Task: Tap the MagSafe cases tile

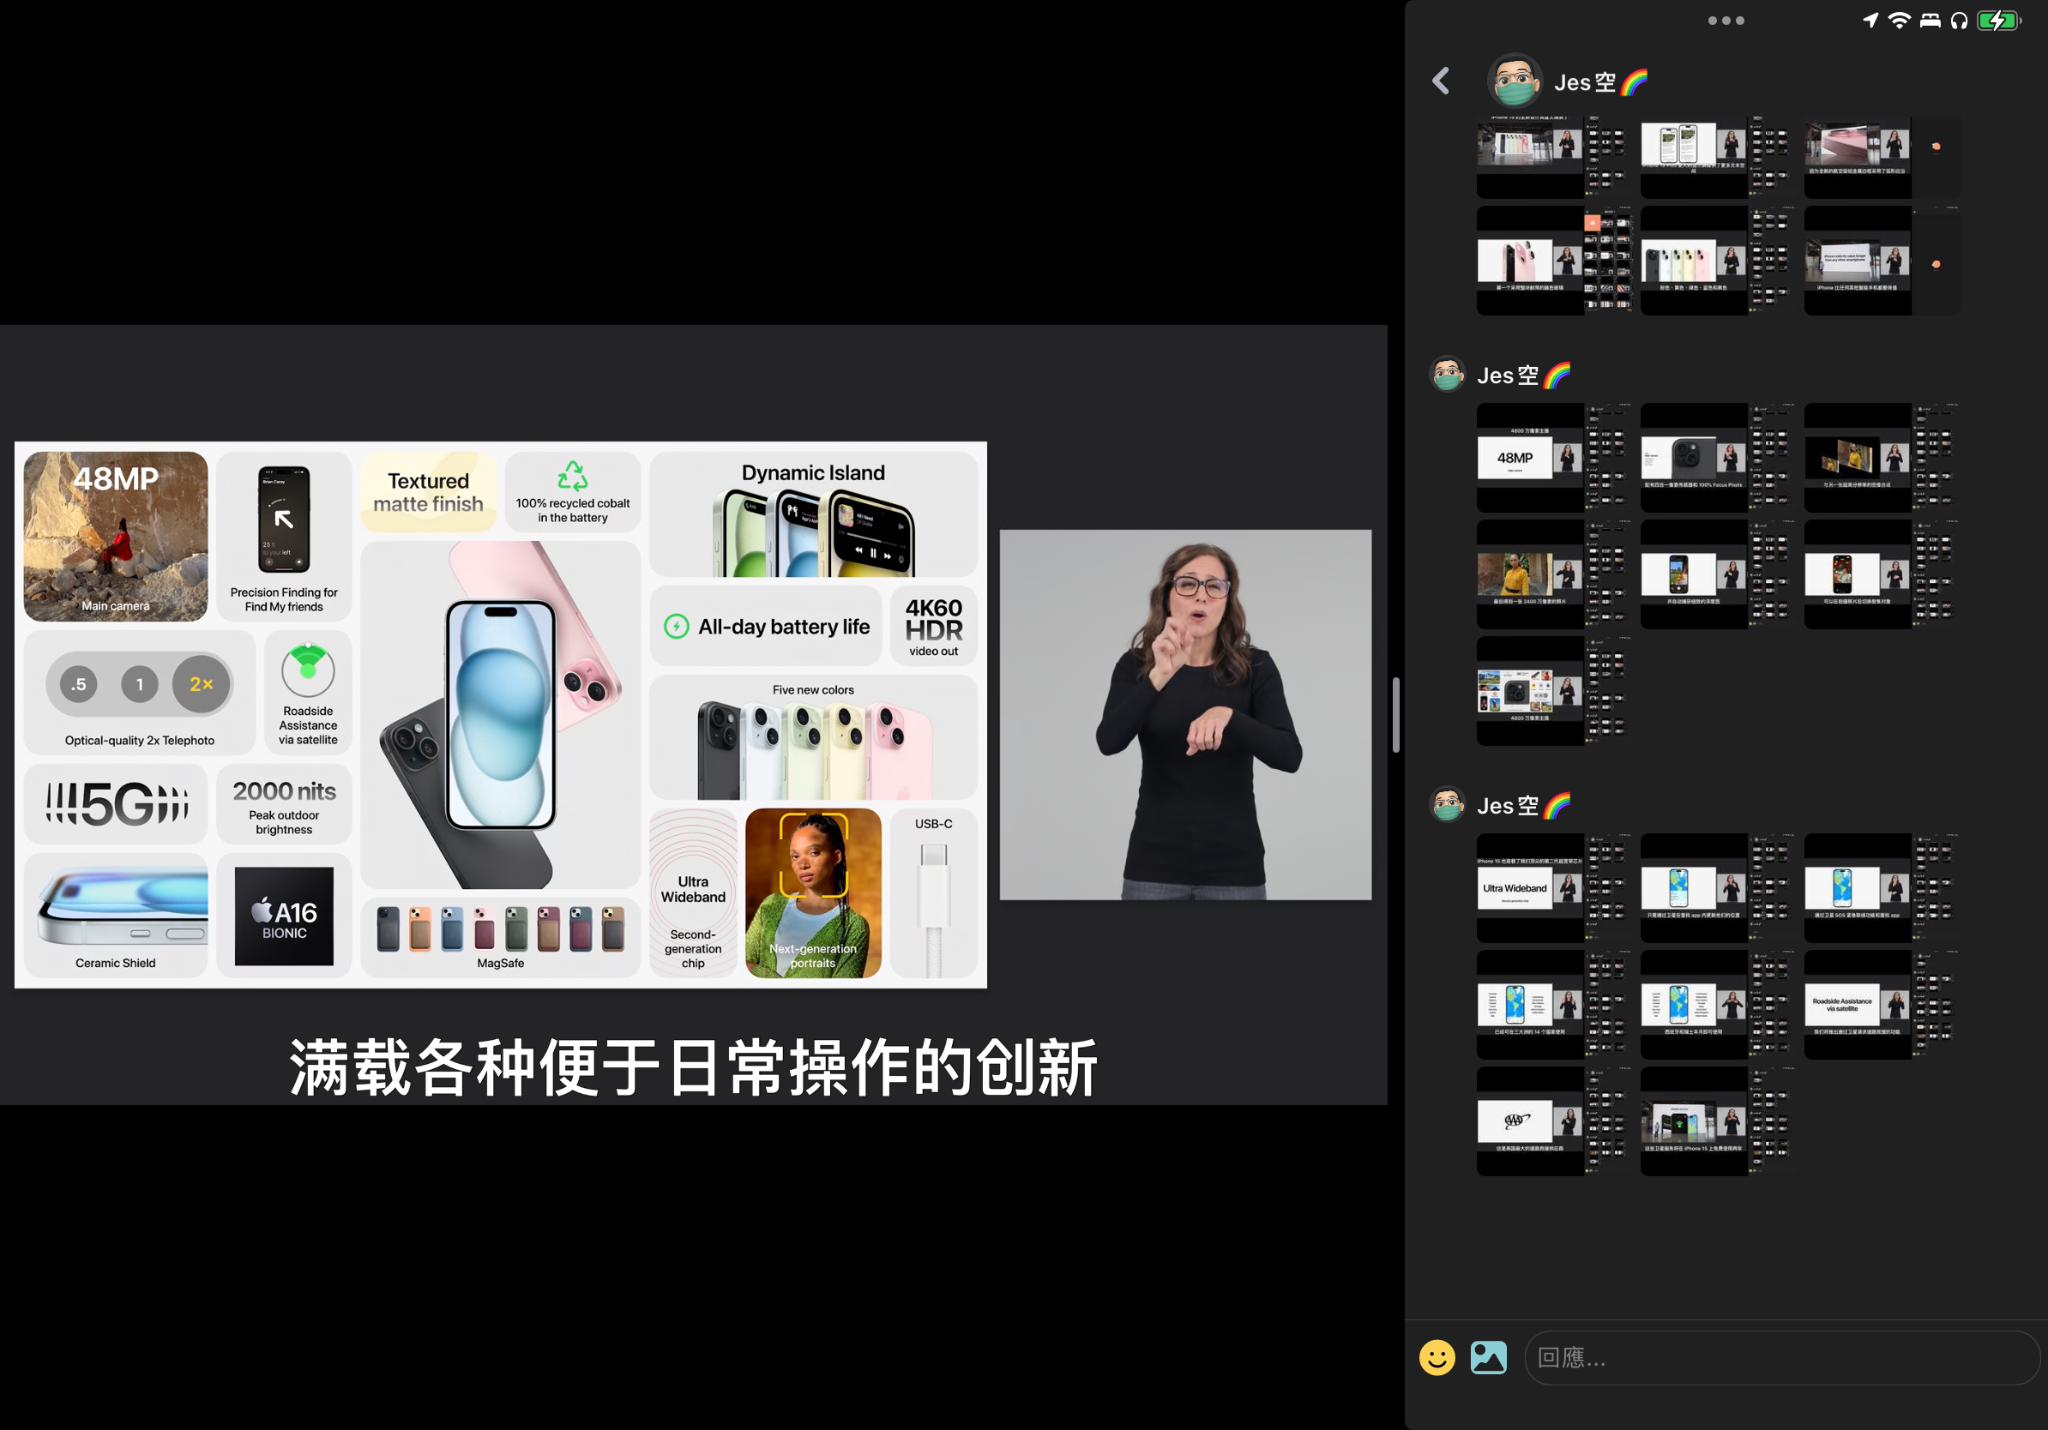Action: tap(500, 937)
